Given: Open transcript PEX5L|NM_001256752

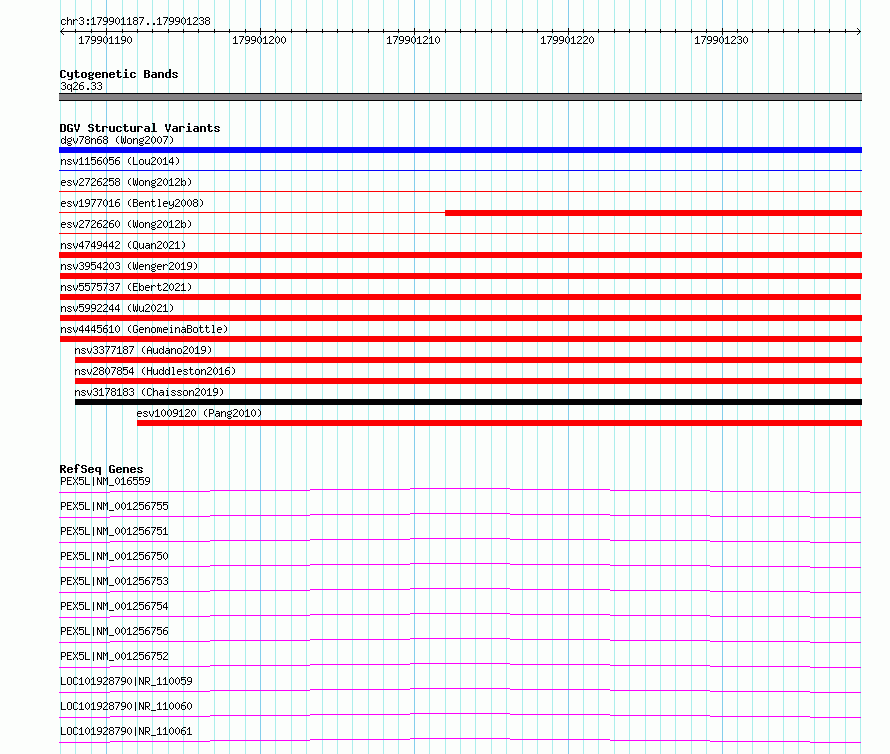Looking at the screenshot, I should tap(114, 656).
